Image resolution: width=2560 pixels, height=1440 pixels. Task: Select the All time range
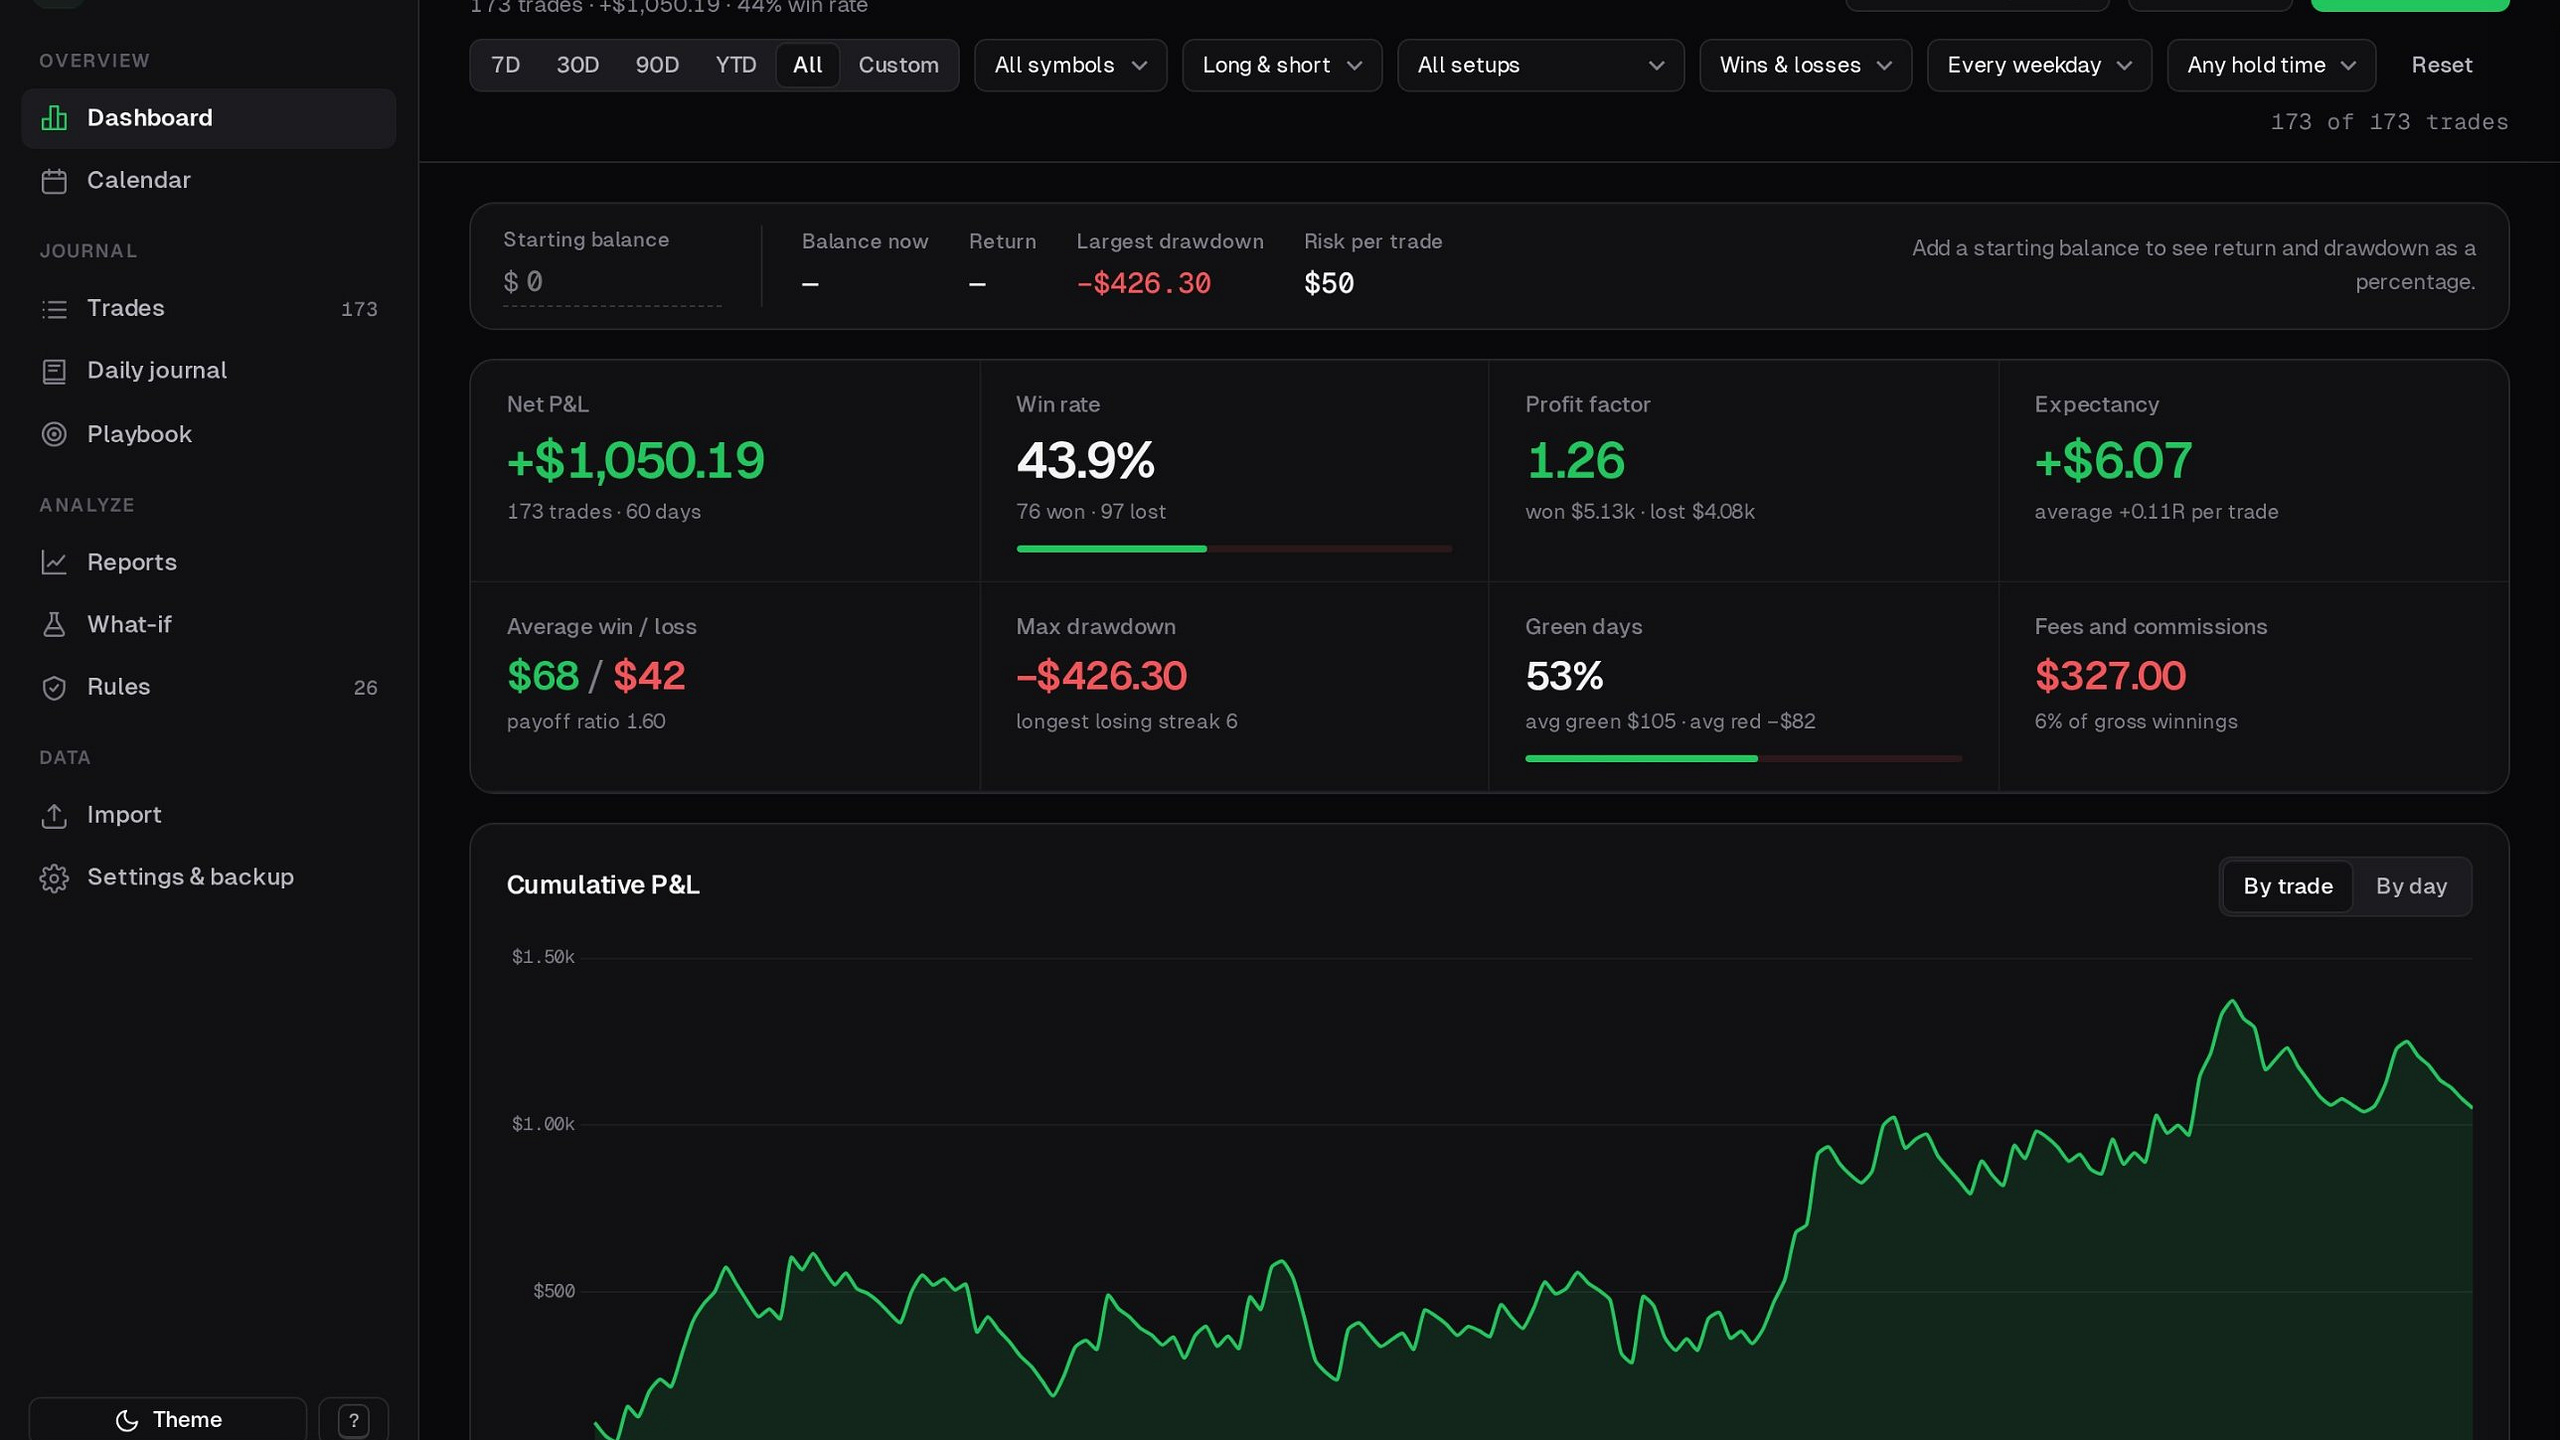(x=807, y=65)
